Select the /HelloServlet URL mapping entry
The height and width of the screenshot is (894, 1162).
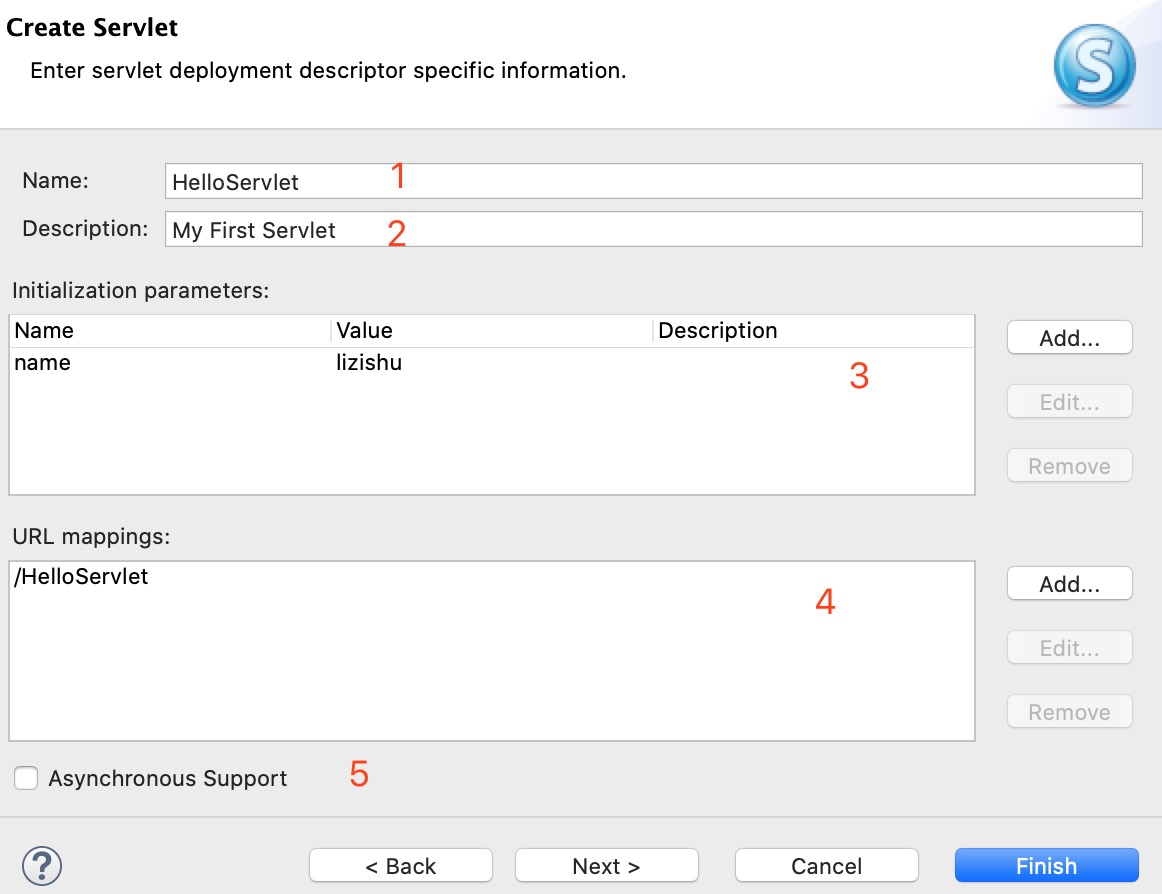click(x=82, y=577)
